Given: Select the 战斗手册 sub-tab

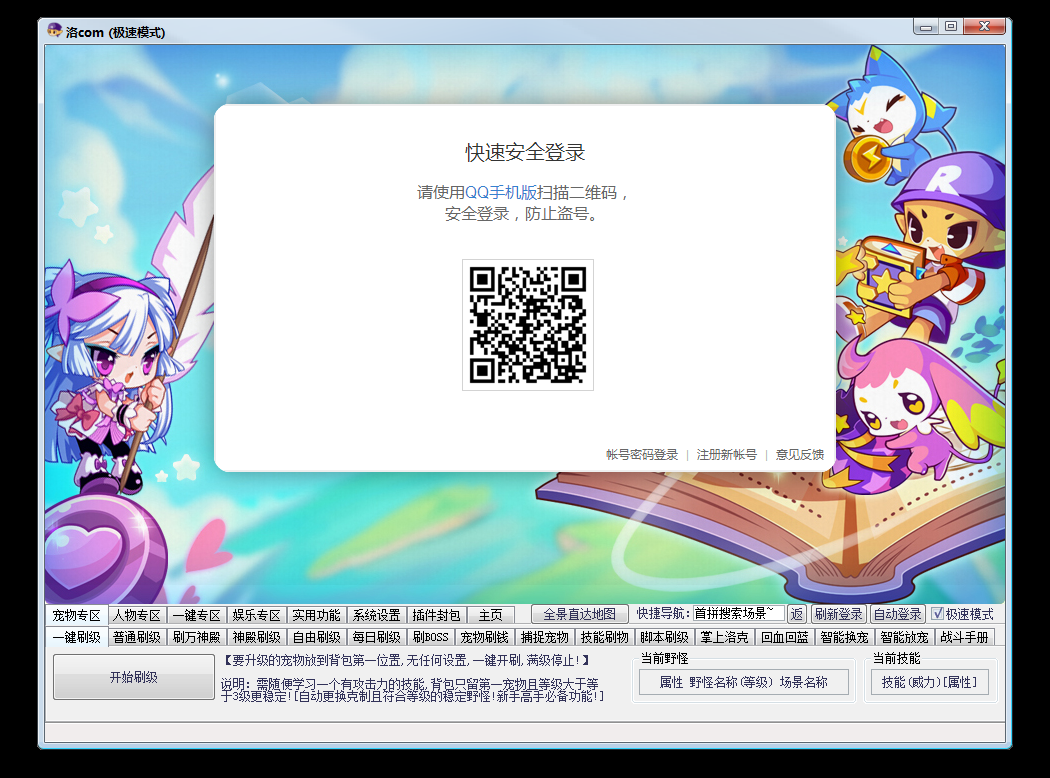Looking at the screenshot, I should (964, 637).
